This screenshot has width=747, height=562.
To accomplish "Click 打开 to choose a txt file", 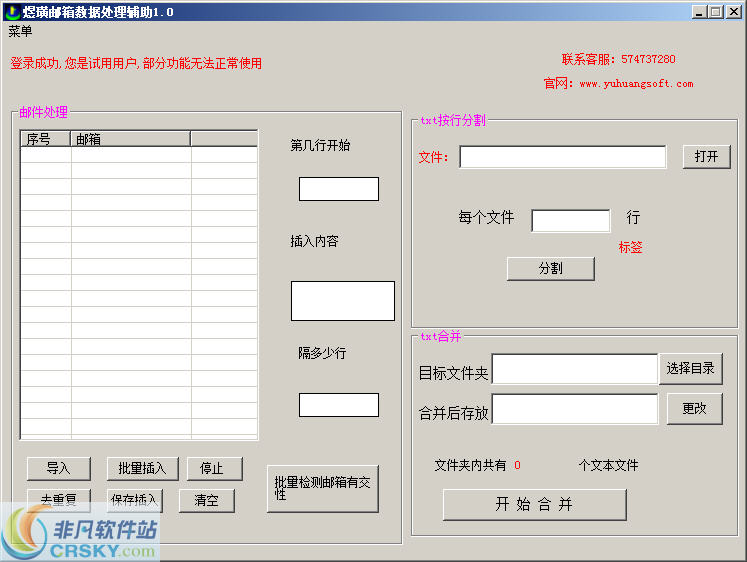I will pos(707,157).
